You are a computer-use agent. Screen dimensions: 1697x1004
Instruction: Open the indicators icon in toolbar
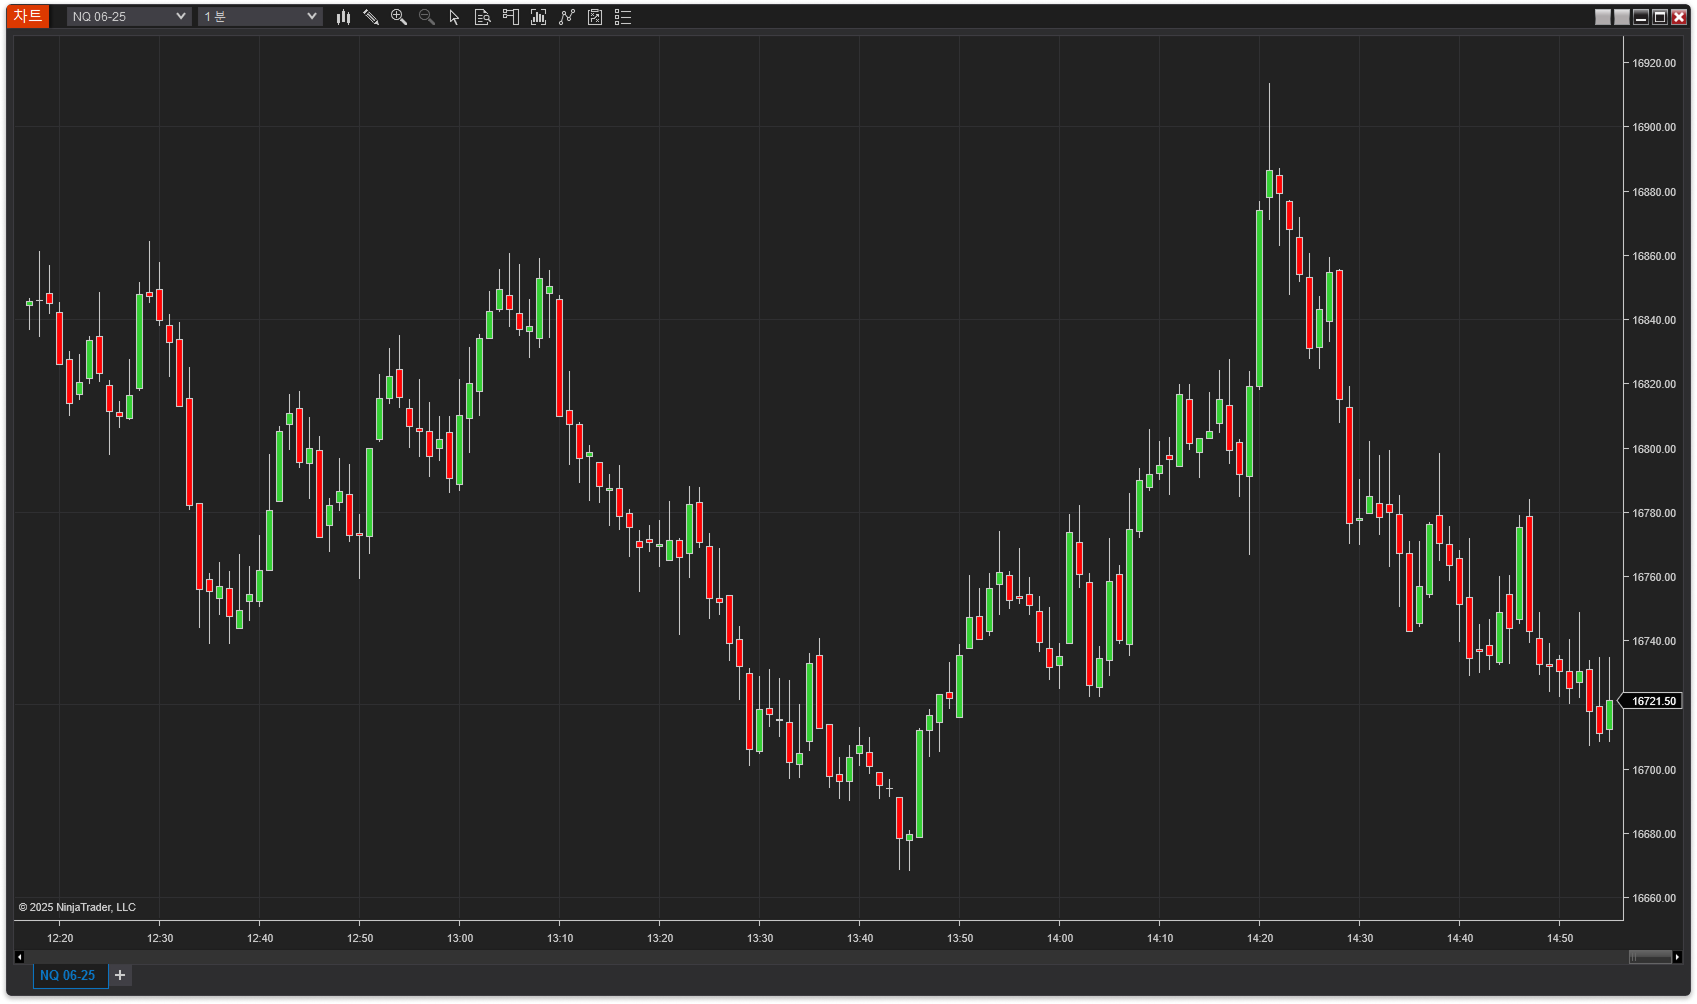coord(539,17)
